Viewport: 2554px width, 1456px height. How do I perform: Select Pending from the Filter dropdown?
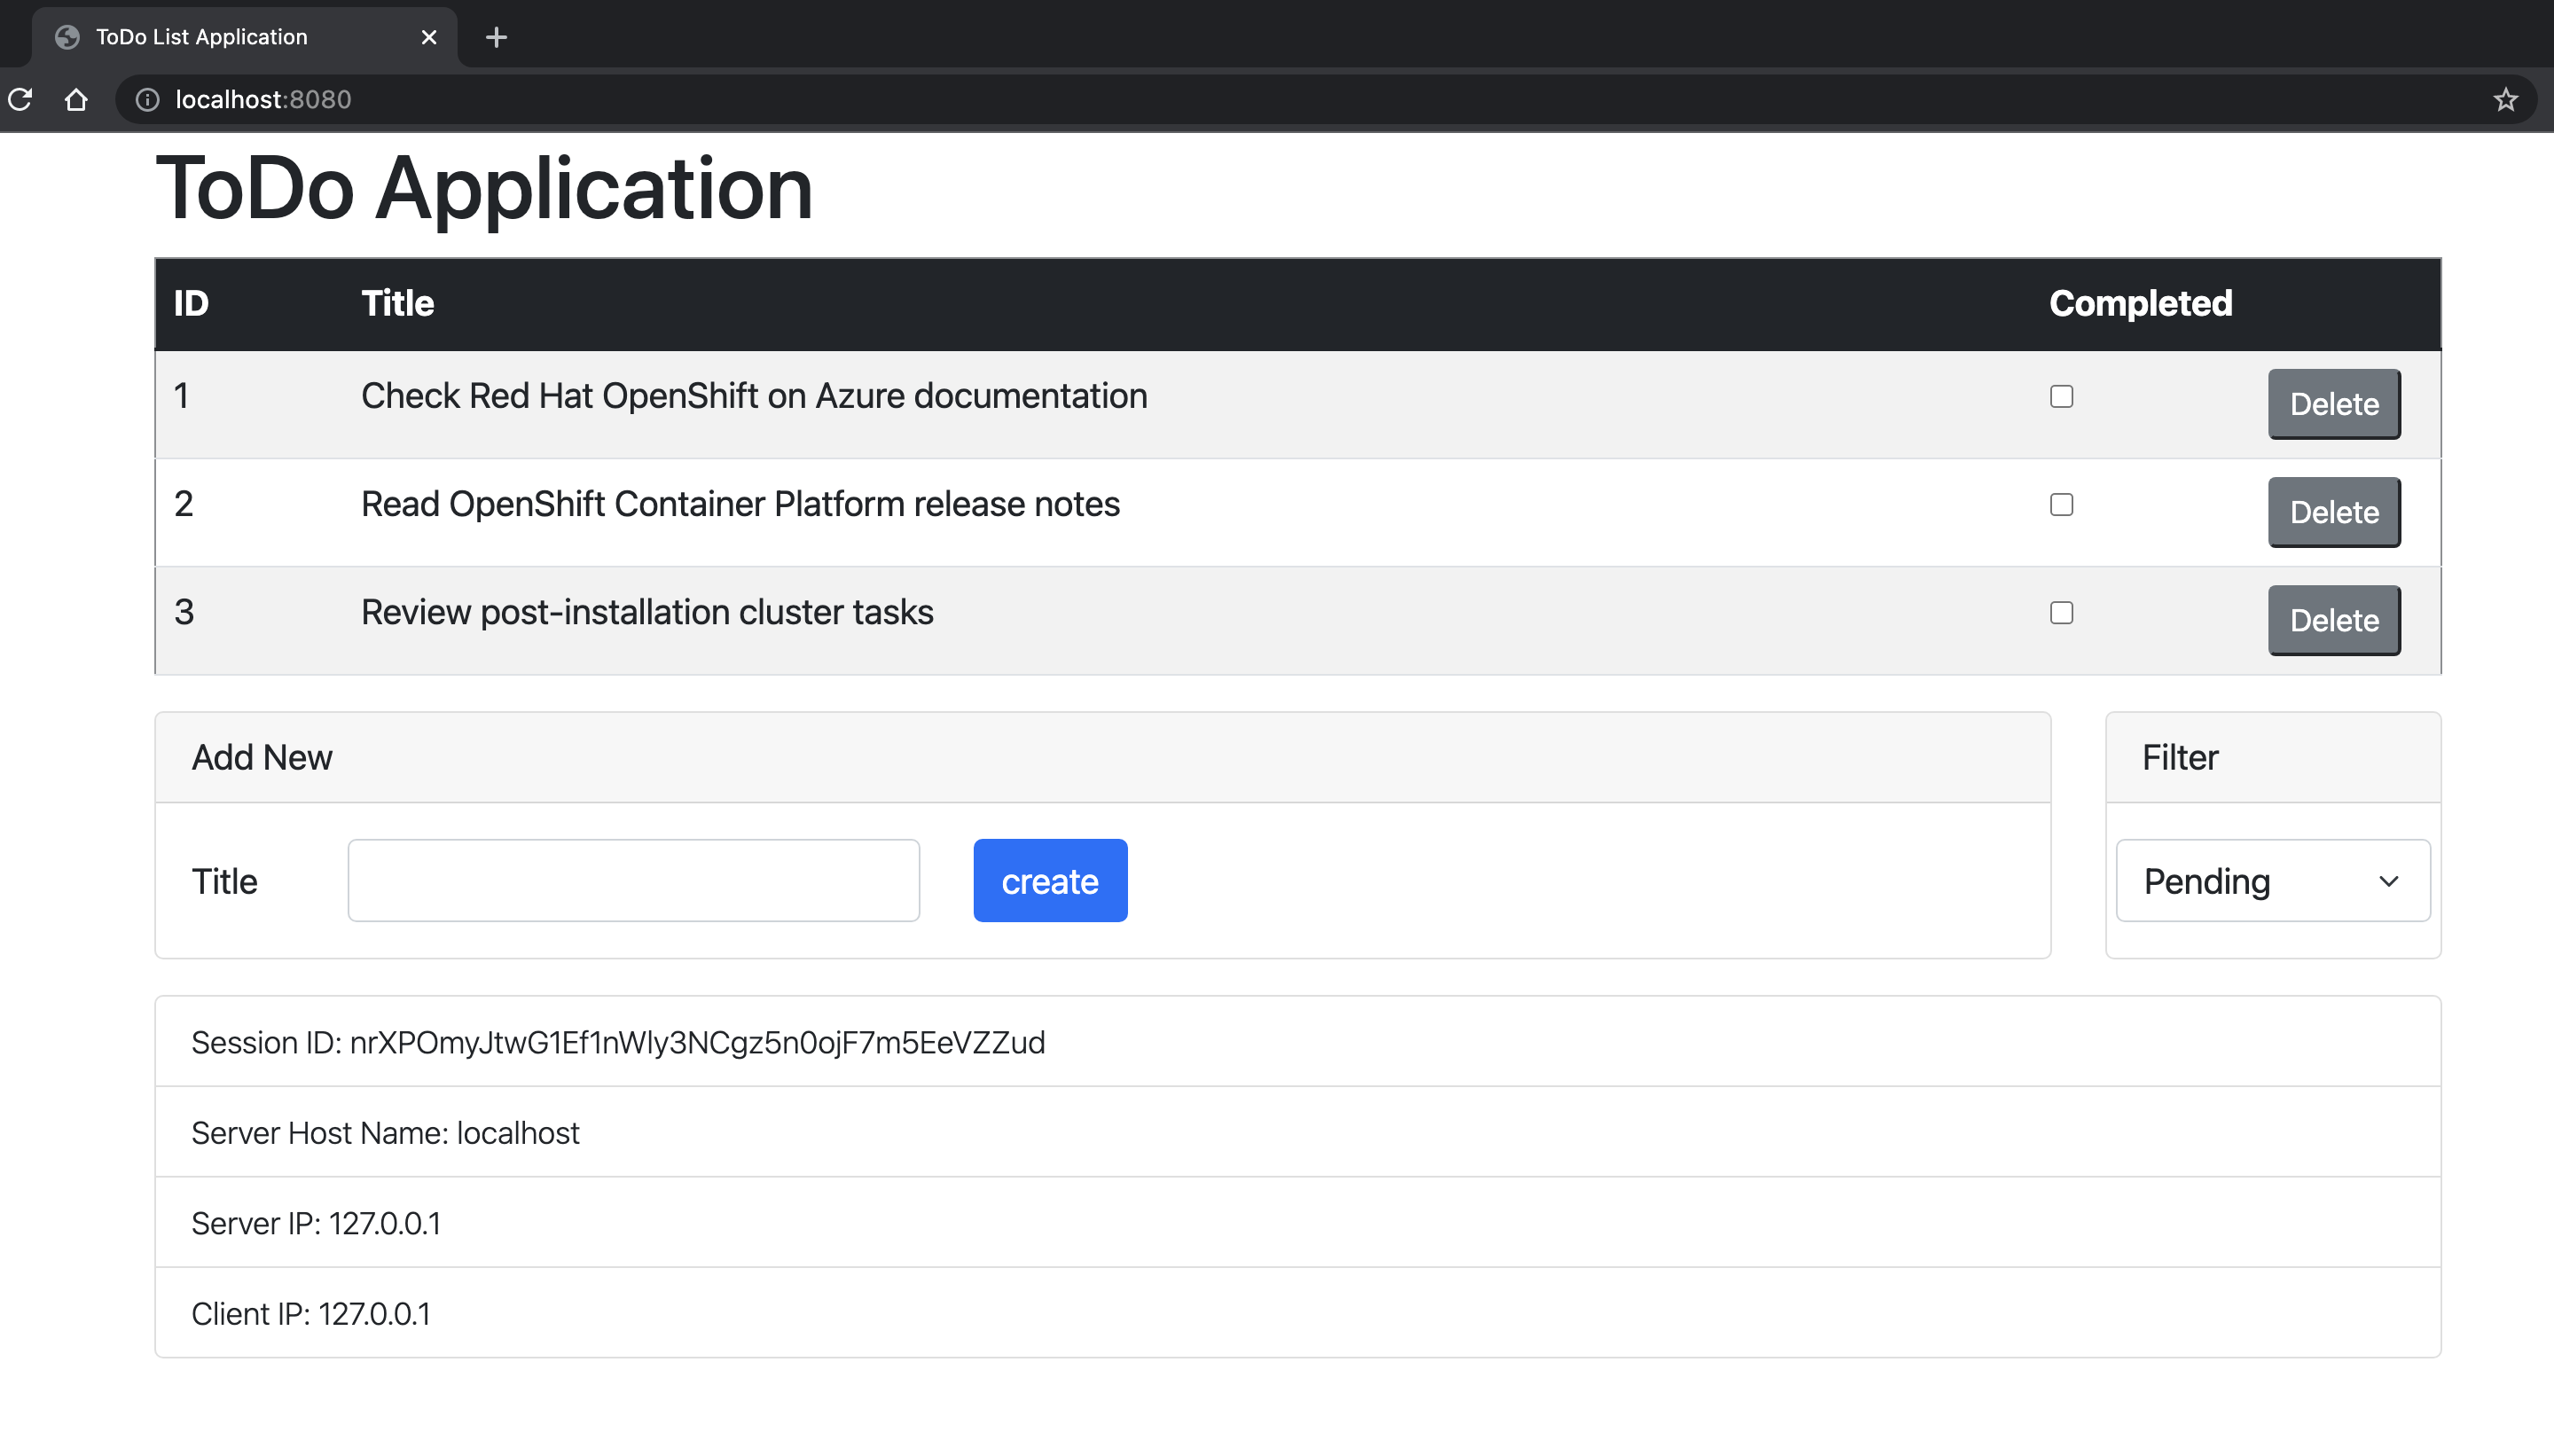(x=2270, y=879)
